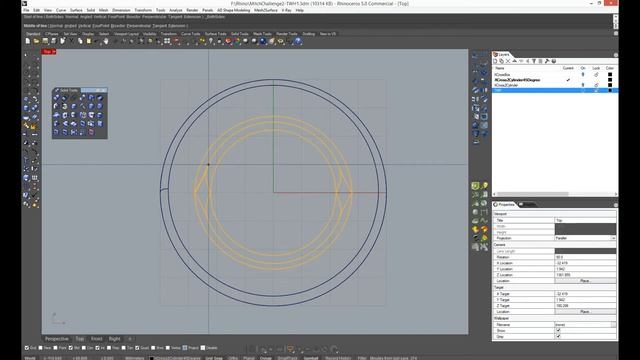This screenshot has width=640, height=360.
Task: Toggle the Near osnap checkbox
Action: coord(40,348)
